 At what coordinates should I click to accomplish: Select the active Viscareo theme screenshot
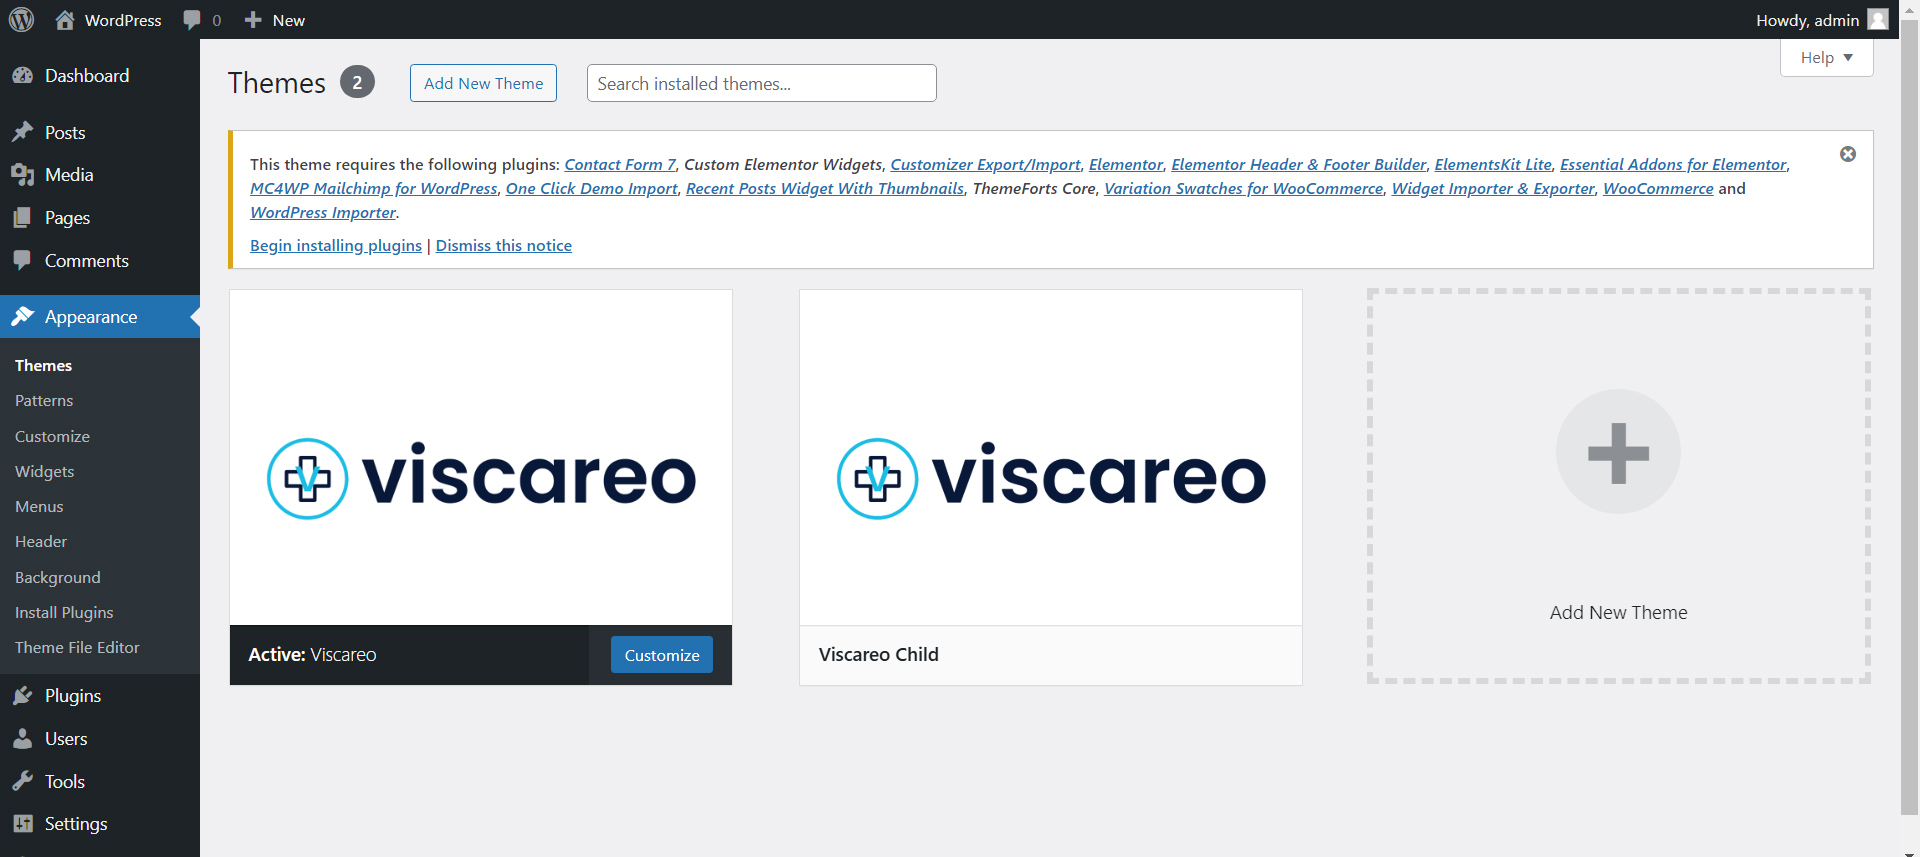pyautogui.click(x=481, y=458)
